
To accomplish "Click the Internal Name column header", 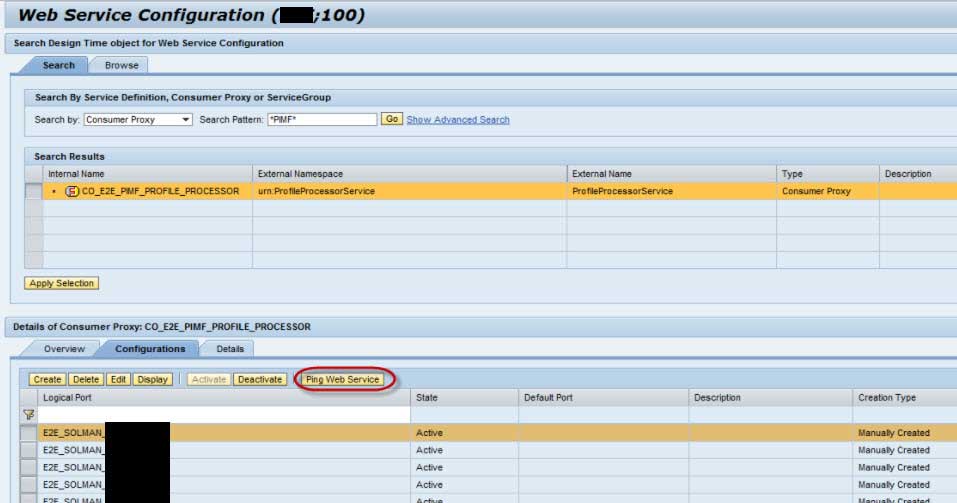I will pos(147,174).
